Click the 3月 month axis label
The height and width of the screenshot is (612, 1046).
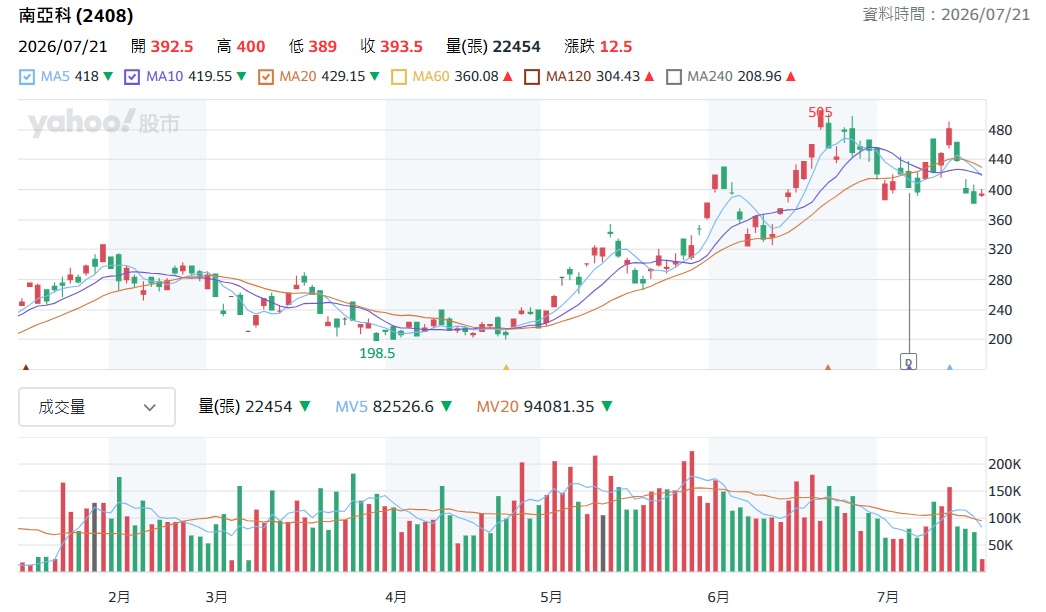coord(216,597)
